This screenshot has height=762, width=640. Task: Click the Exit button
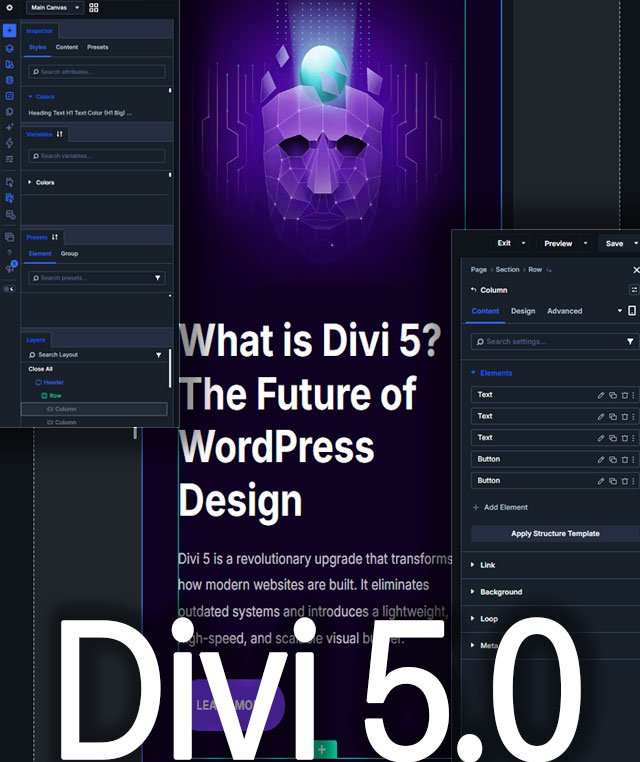tap(504, 243)
